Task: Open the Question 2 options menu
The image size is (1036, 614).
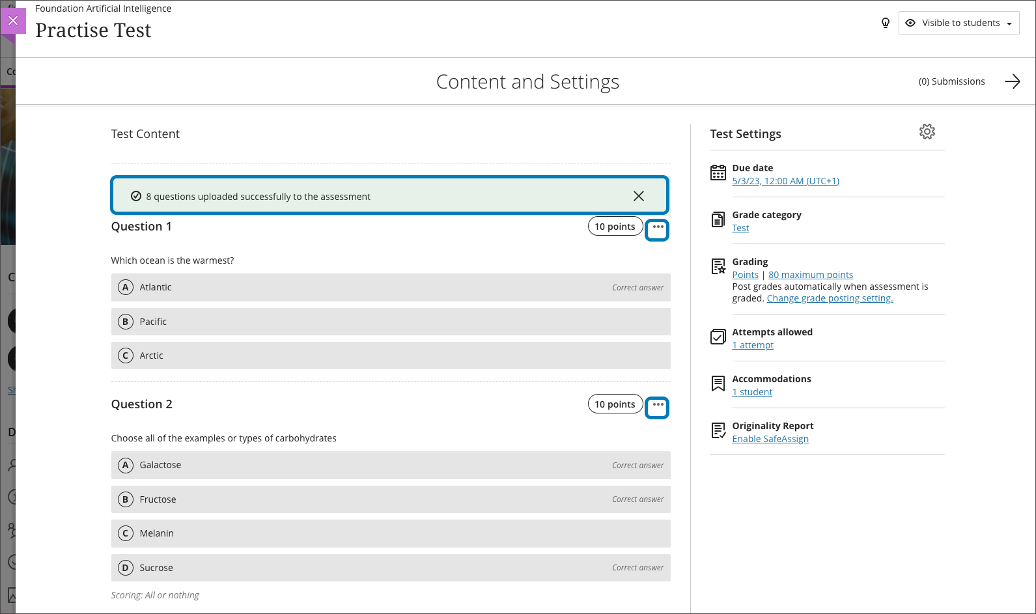Action: click(657, 406)
